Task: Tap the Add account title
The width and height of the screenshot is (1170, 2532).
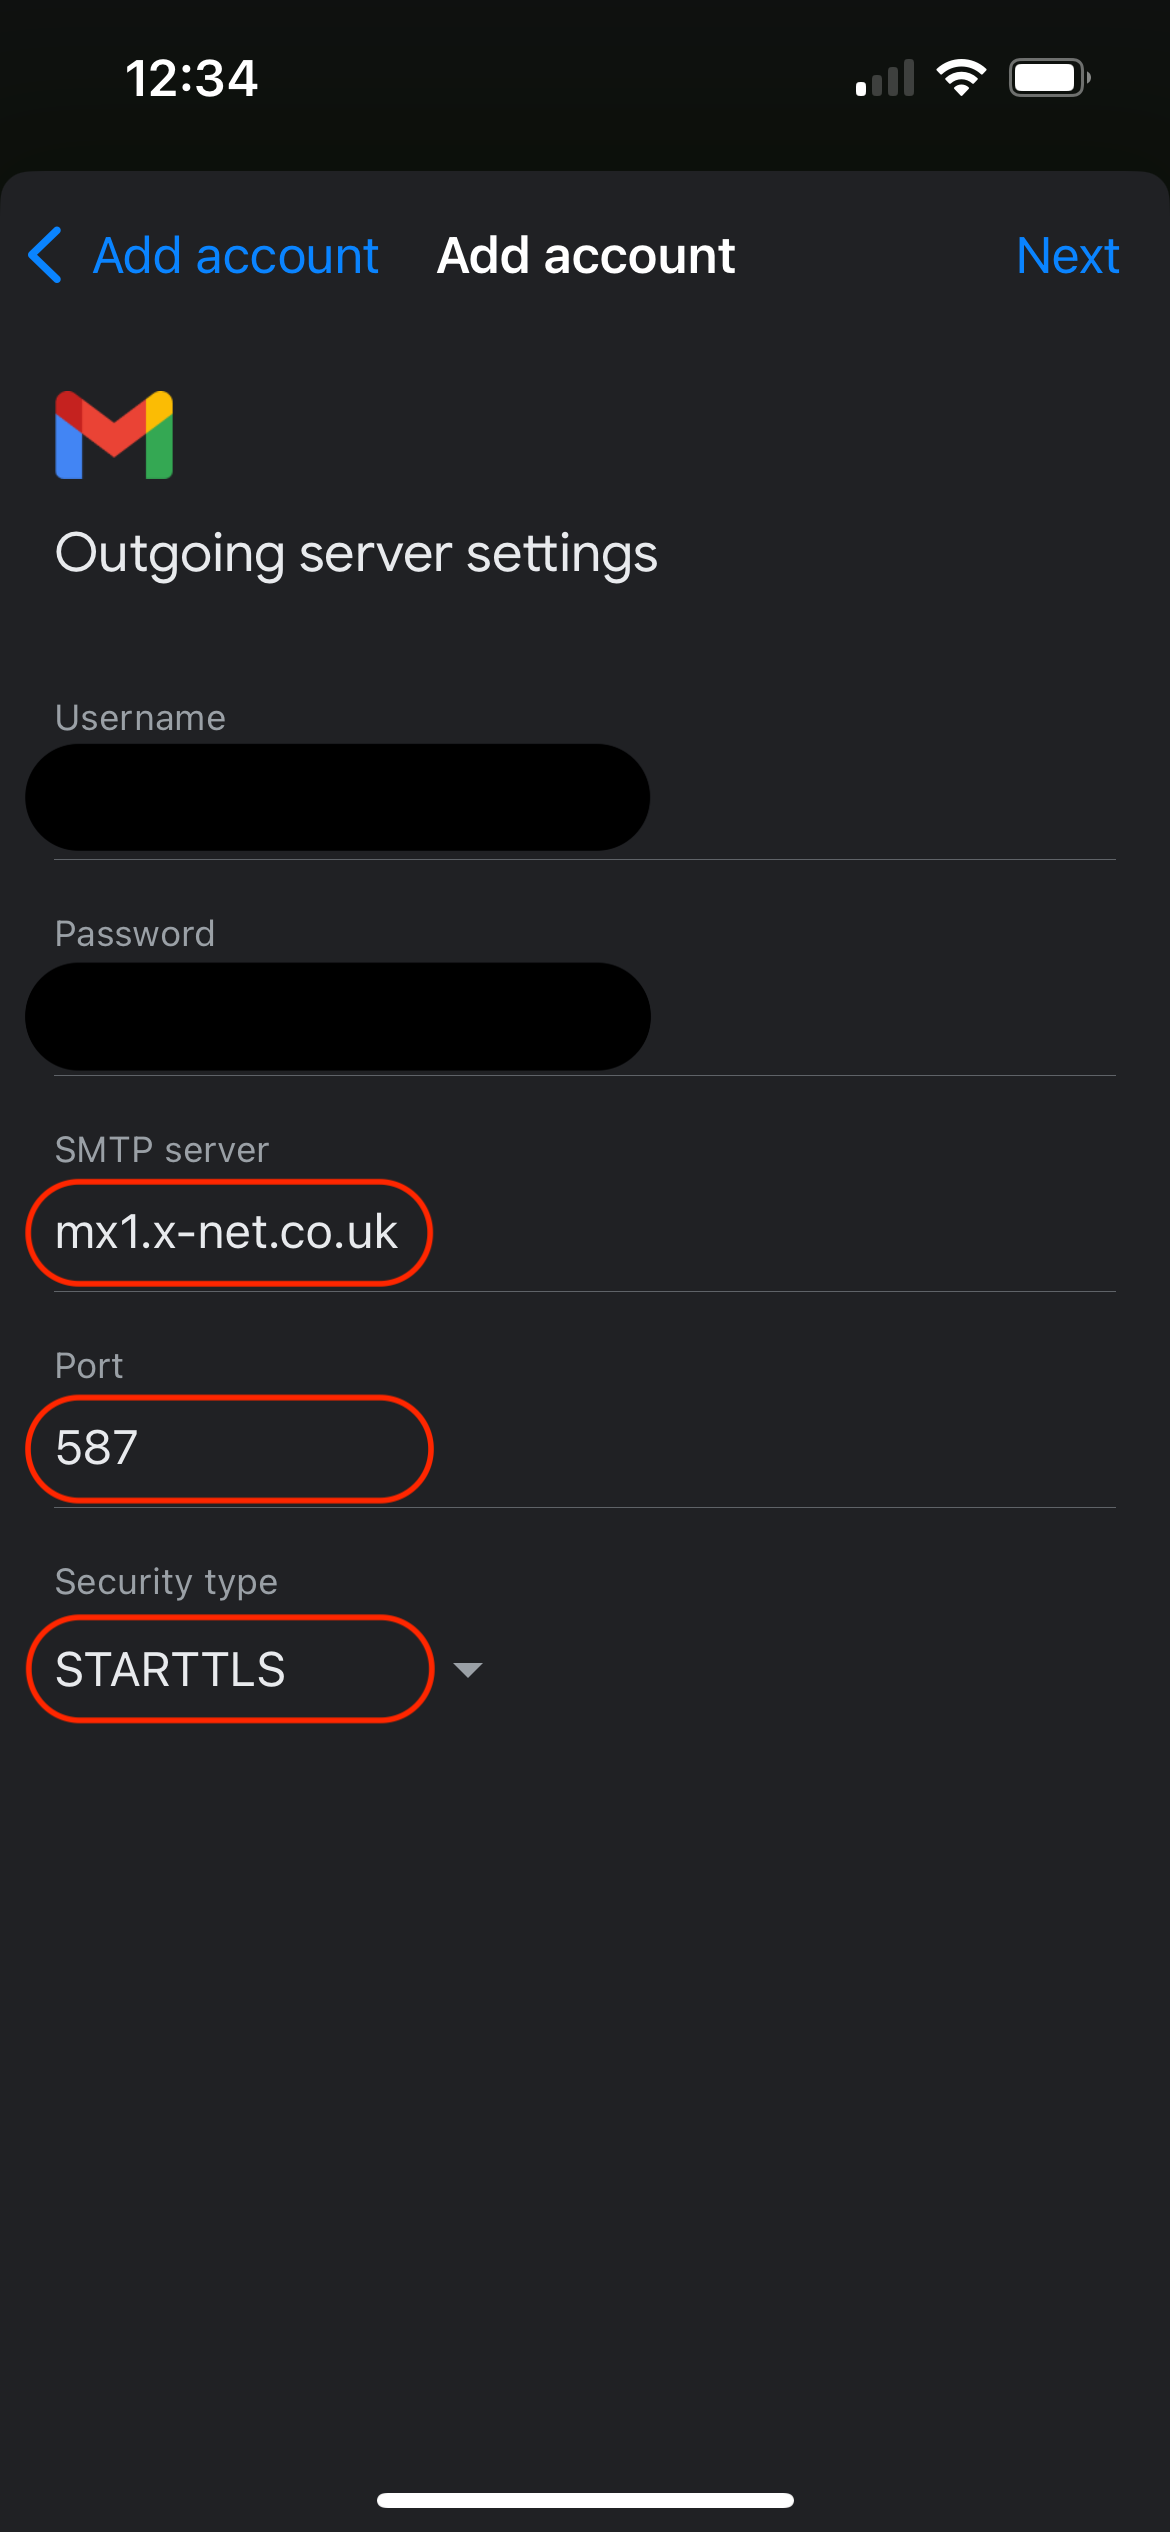Action: click(584, 255)
